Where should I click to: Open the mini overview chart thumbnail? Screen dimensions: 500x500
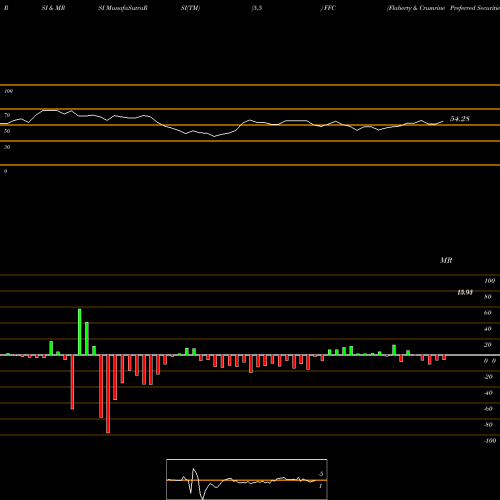pos(247,479)
